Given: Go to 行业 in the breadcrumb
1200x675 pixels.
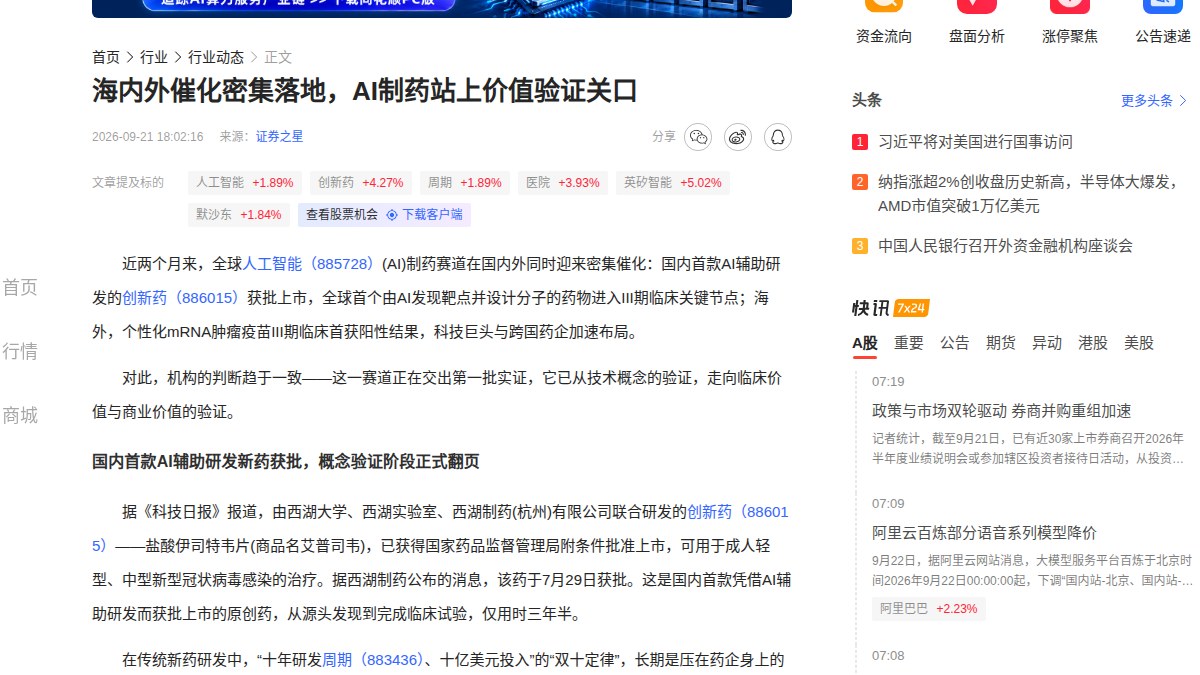Looking at the screenshot, I should click(154, 57).
